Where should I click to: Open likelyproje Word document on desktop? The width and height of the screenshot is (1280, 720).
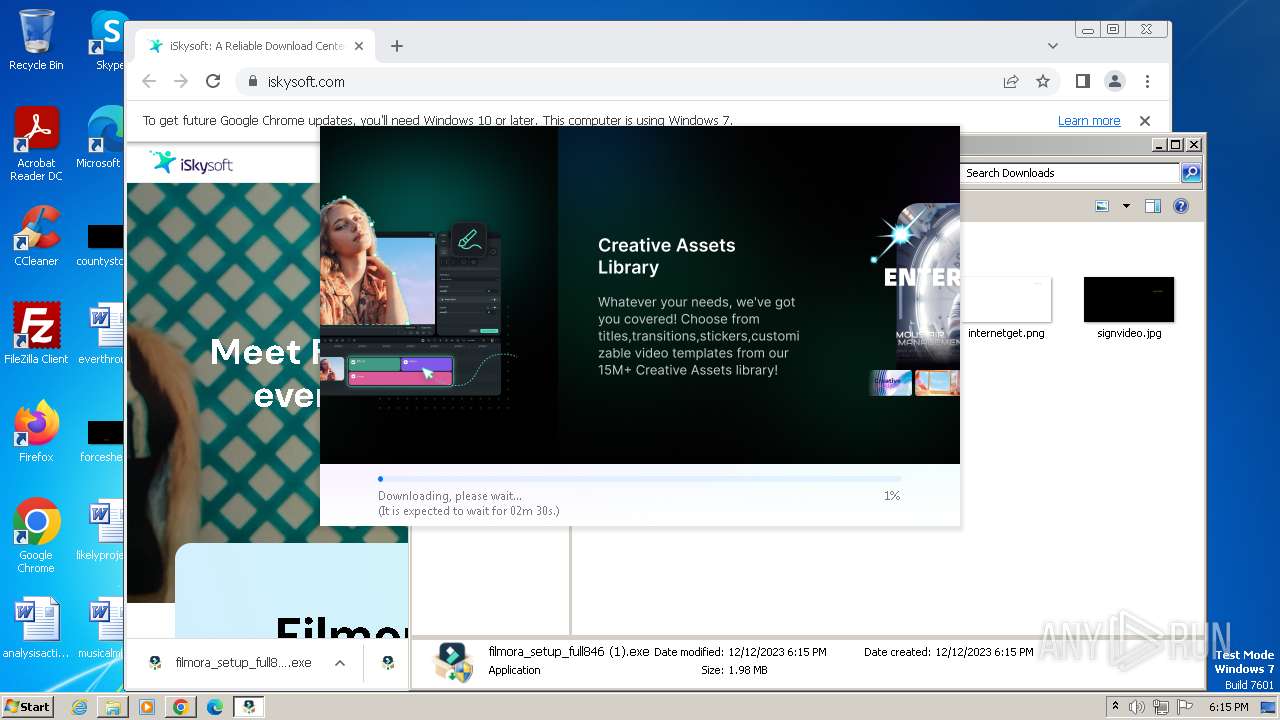point(100,531)
